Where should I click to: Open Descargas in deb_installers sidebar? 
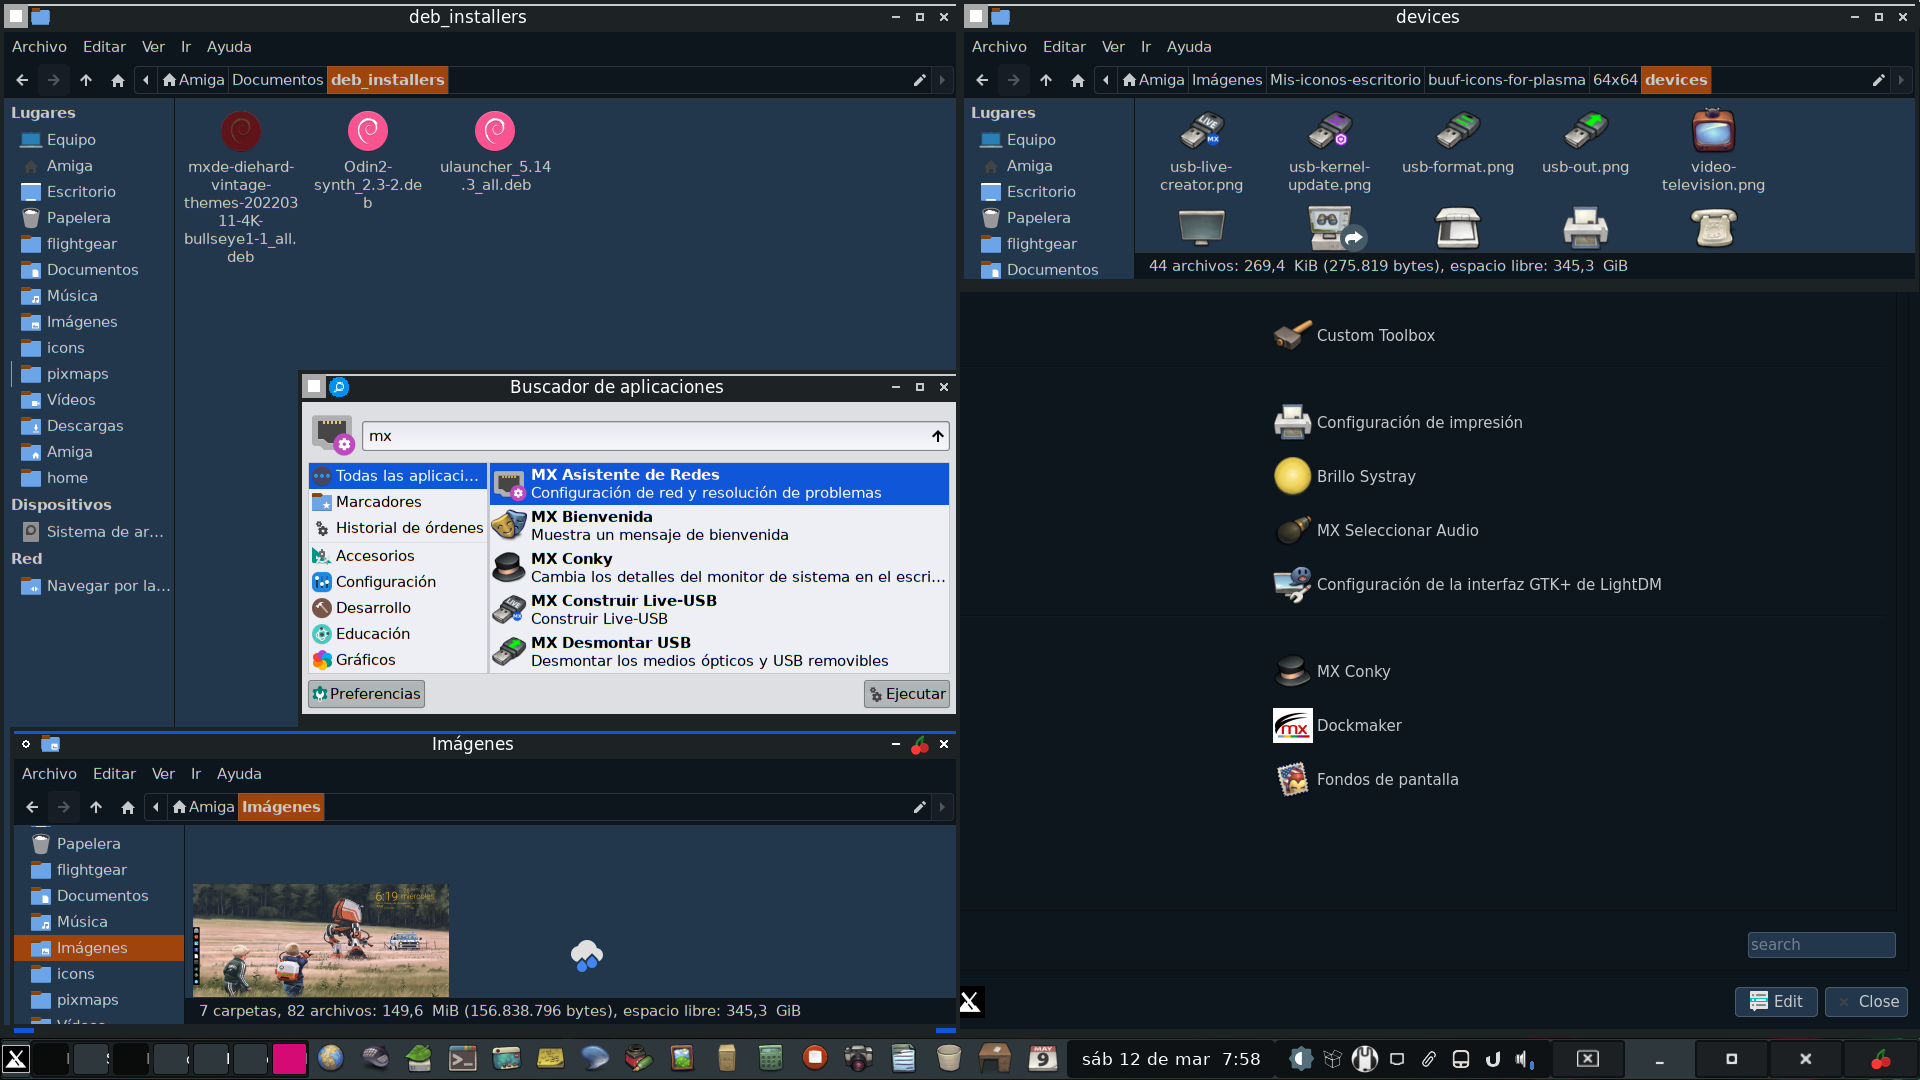tap(85, 426)
